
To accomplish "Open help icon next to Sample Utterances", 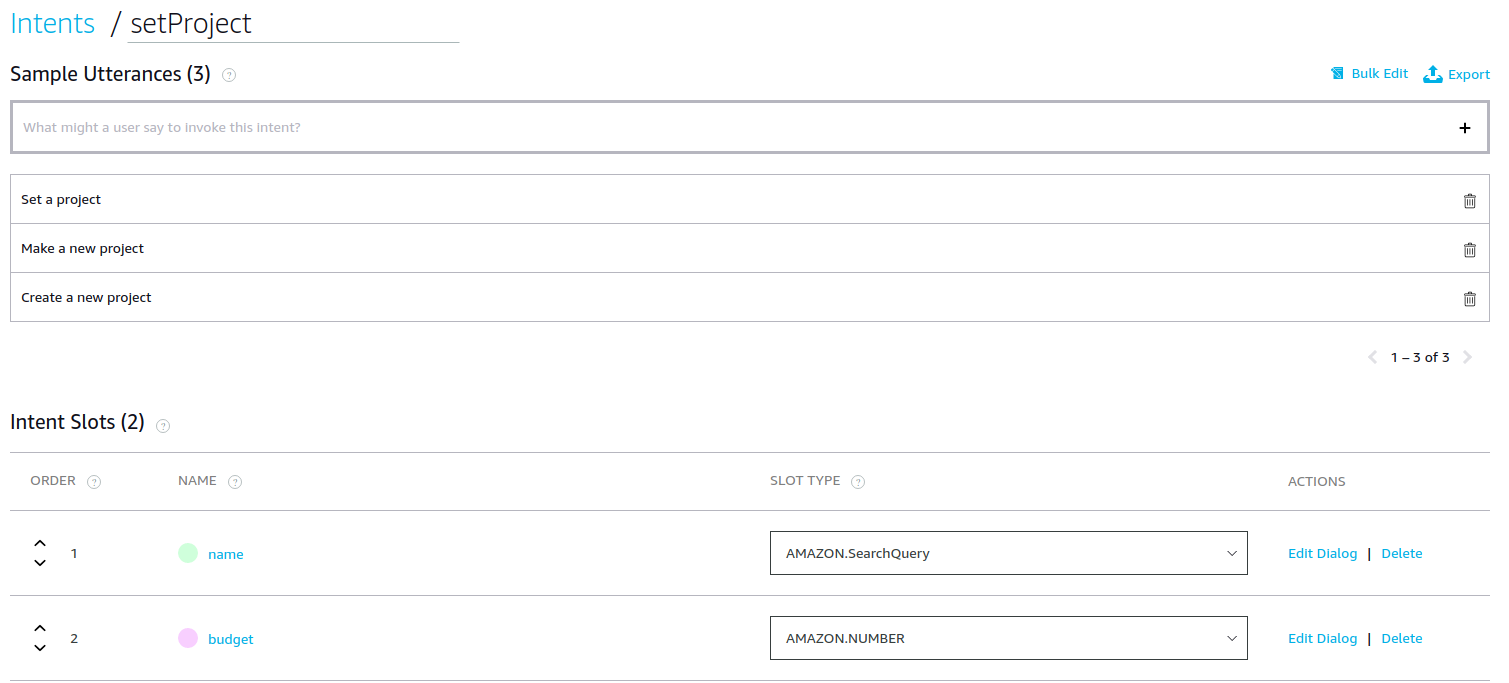I will (x=229, y=75).
